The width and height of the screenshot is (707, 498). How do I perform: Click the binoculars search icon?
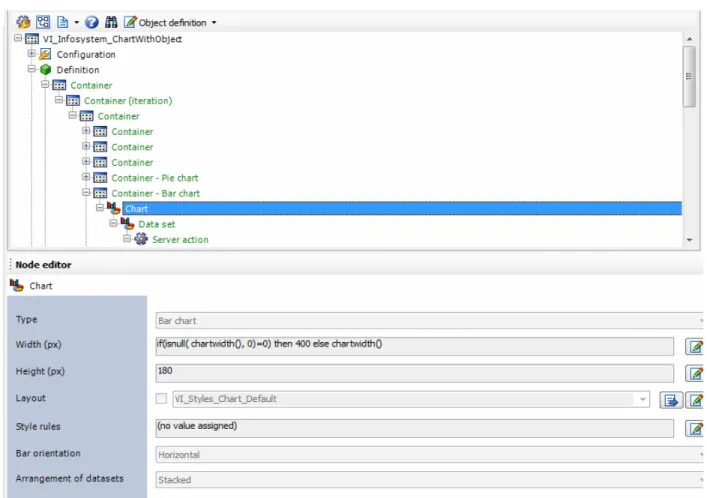tap(111, 22)
